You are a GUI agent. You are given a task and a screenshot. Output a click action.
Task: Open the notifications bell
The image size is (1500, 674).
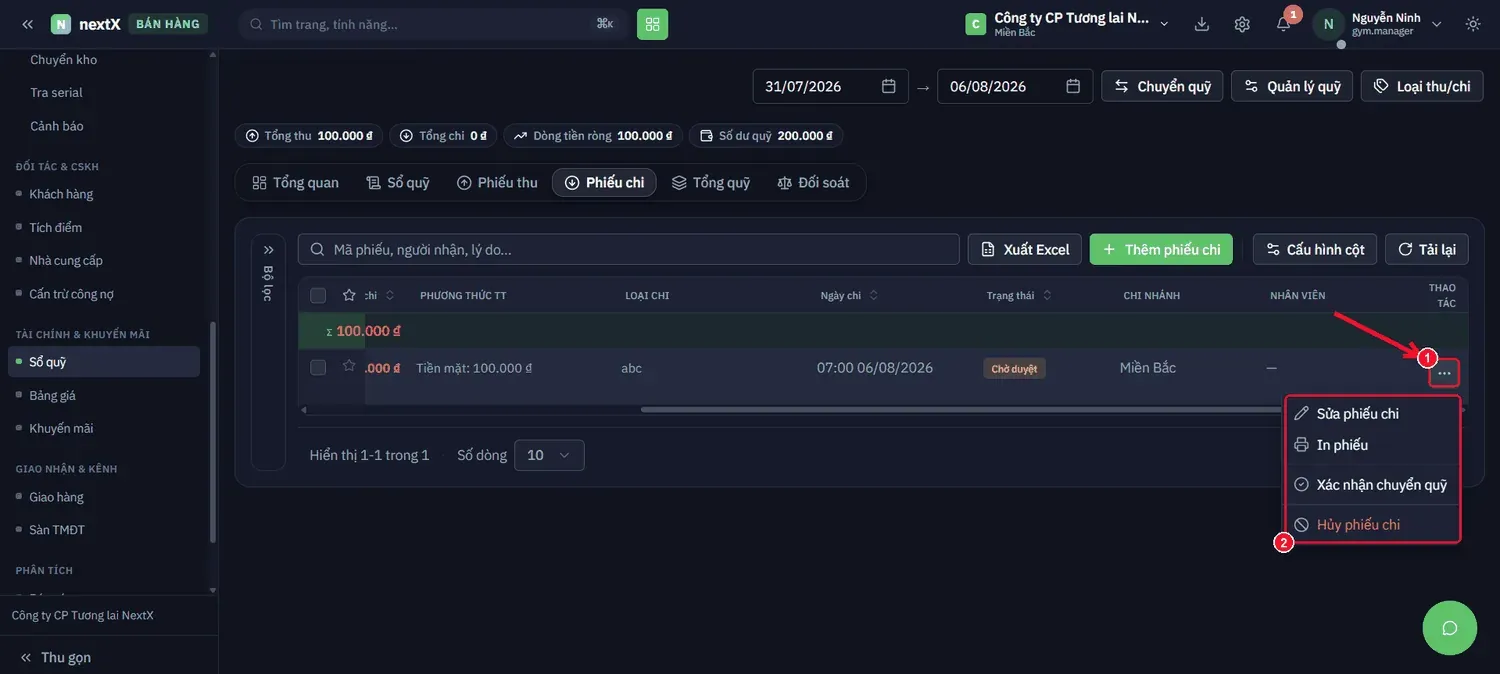point(1283,24)
